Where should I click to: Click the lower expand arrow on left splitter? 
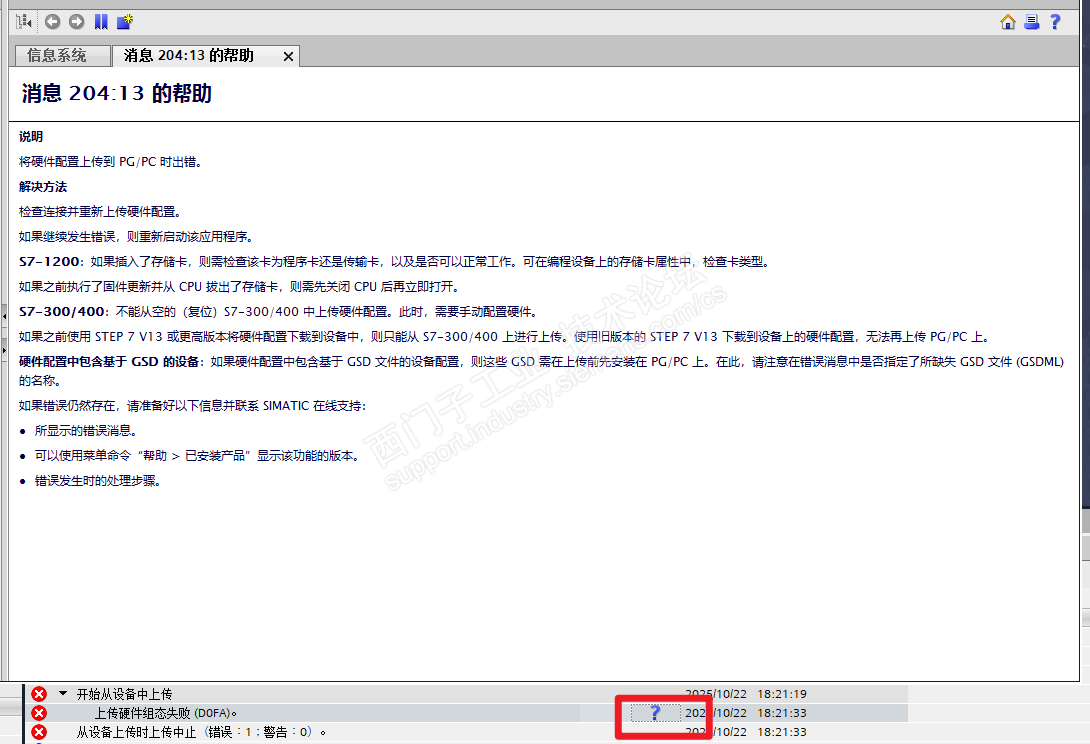(4, 350)
